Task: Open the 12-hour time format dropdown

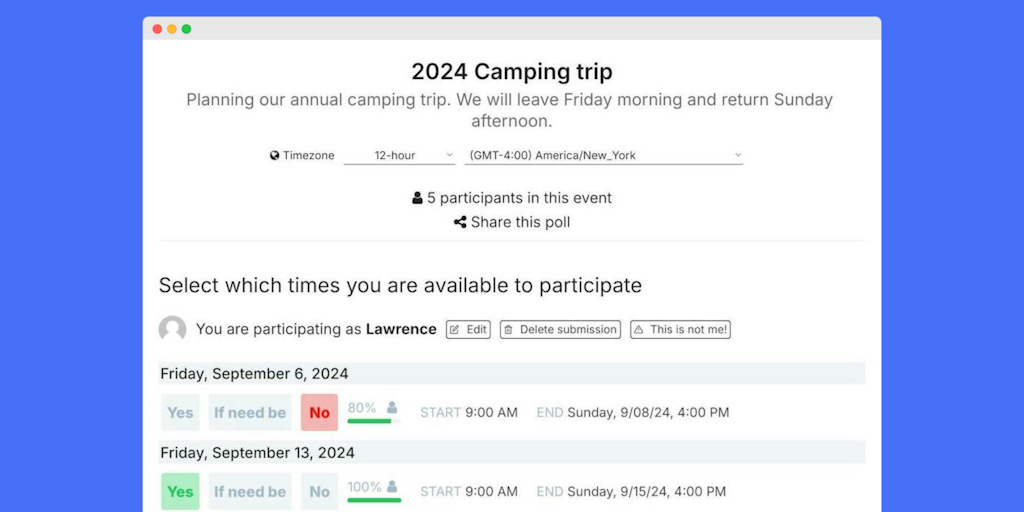Action: click(399, 155)
